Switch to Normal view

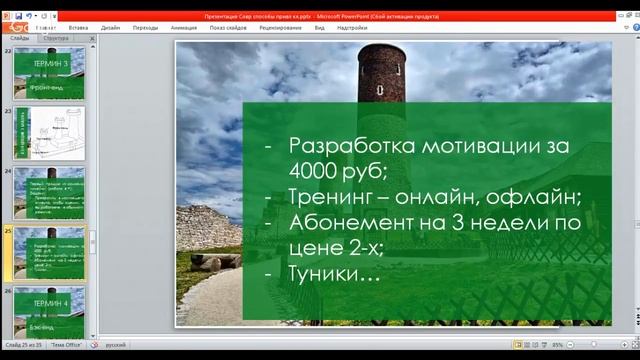pyautogui.click(x=518, y=345)
